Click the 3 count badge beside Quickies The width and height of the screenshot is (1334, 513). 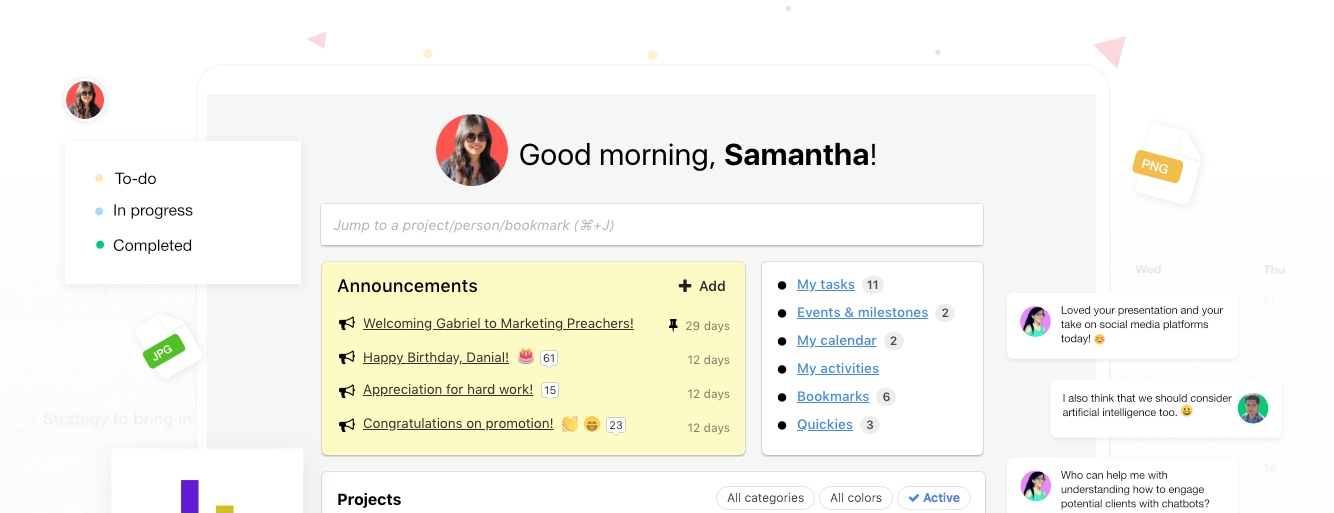(870, 425)
